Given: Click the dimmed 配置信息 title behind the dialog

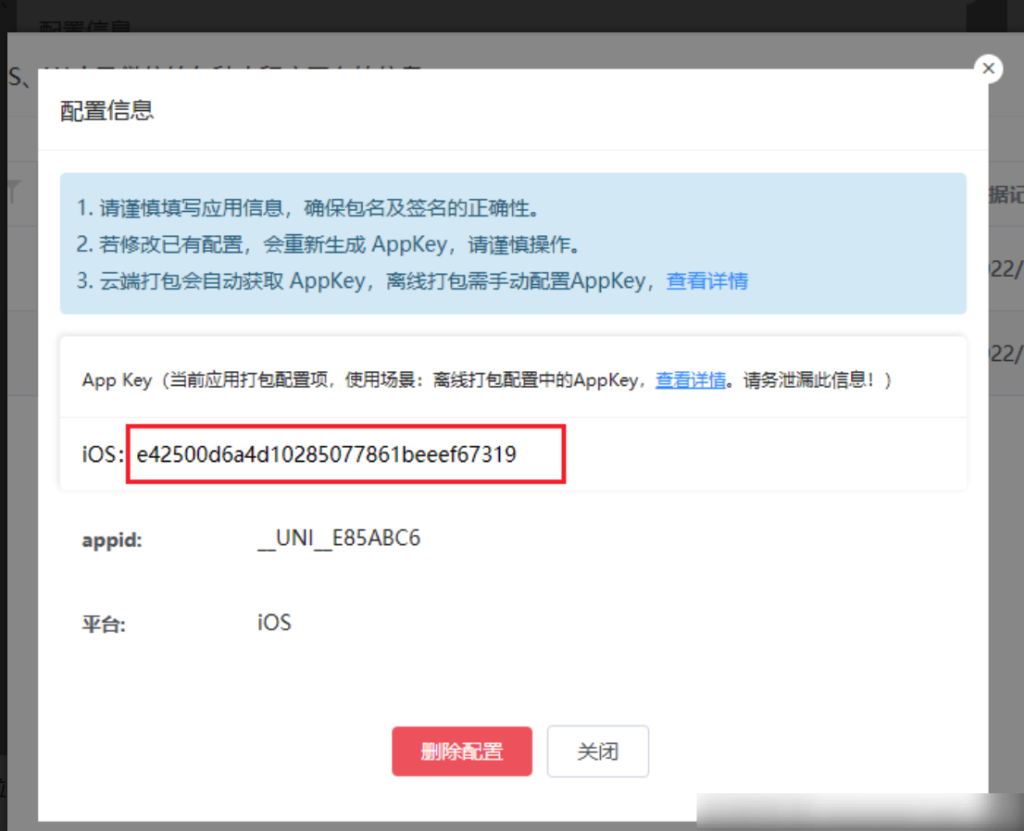Looking at the screenshot, I should (85, 26).
